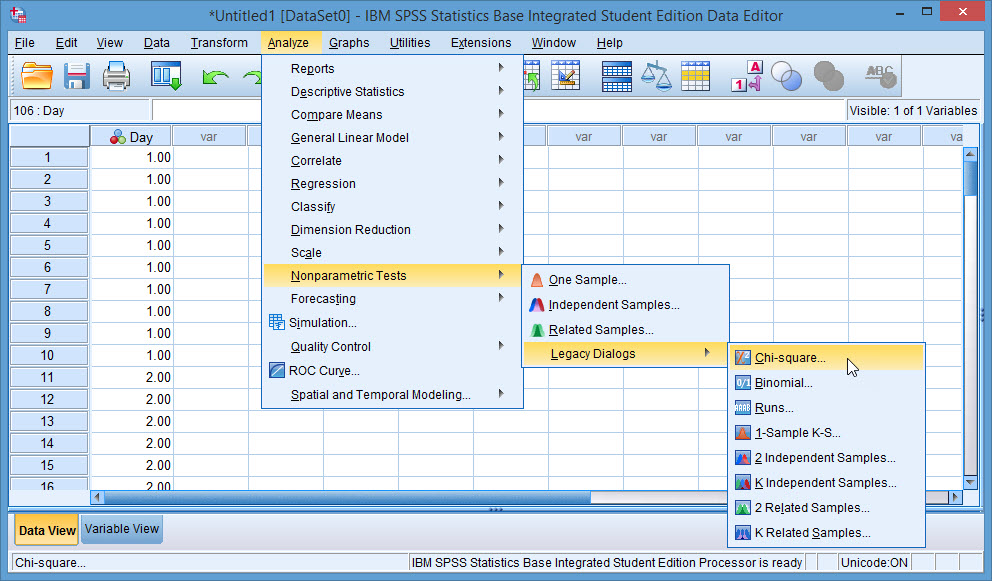Click the 2 Independent Samples icon

(x=743, y=458)
